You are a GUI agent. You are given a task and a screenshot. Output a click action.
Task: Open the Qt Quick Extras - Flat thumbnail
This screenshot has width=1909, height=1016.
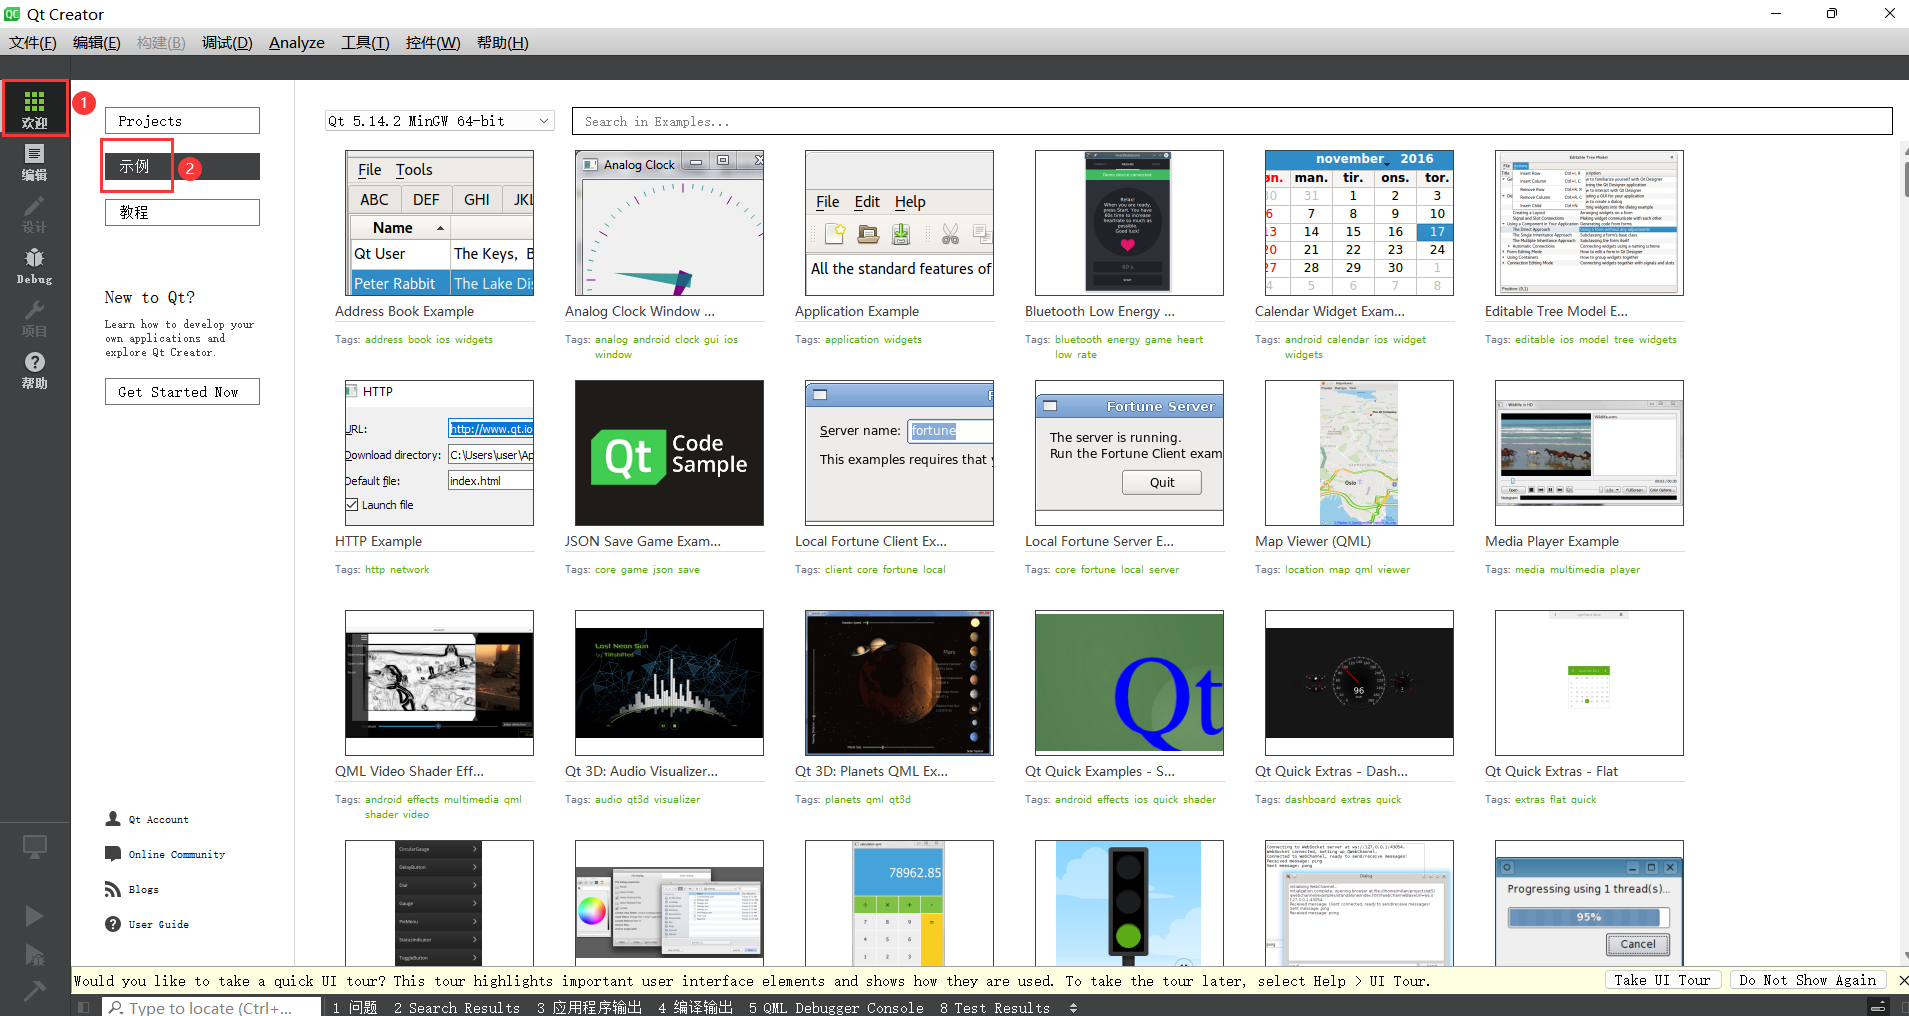pos(1589,683)
